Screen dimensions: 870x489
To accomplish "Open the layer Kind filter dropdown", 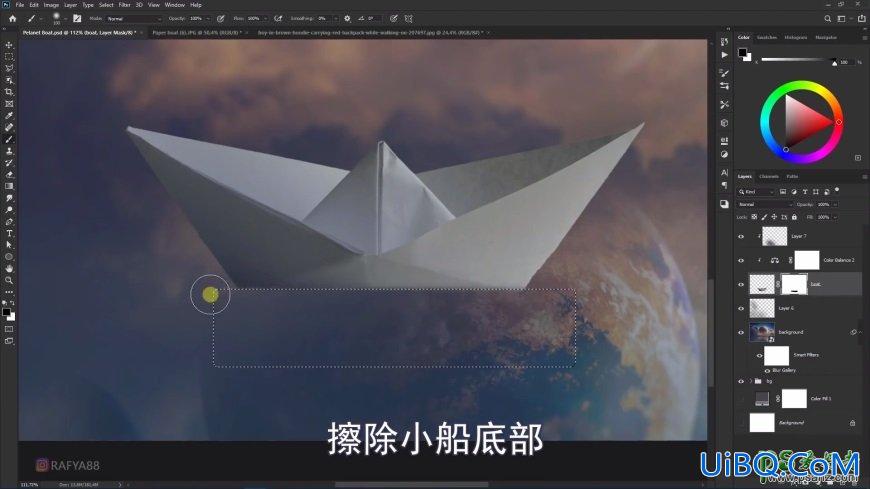I will (x=756, y=191).
